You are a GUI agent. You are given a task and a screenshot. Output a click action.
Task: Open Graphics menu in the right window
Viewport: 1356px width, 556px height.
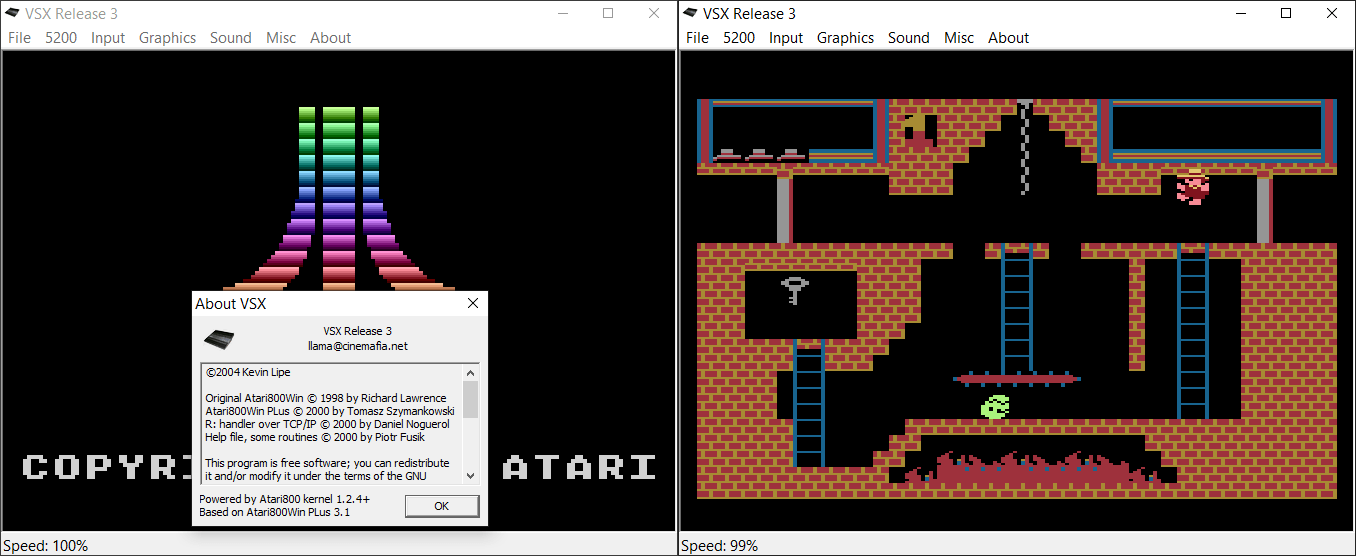click(x=845, y=38)
